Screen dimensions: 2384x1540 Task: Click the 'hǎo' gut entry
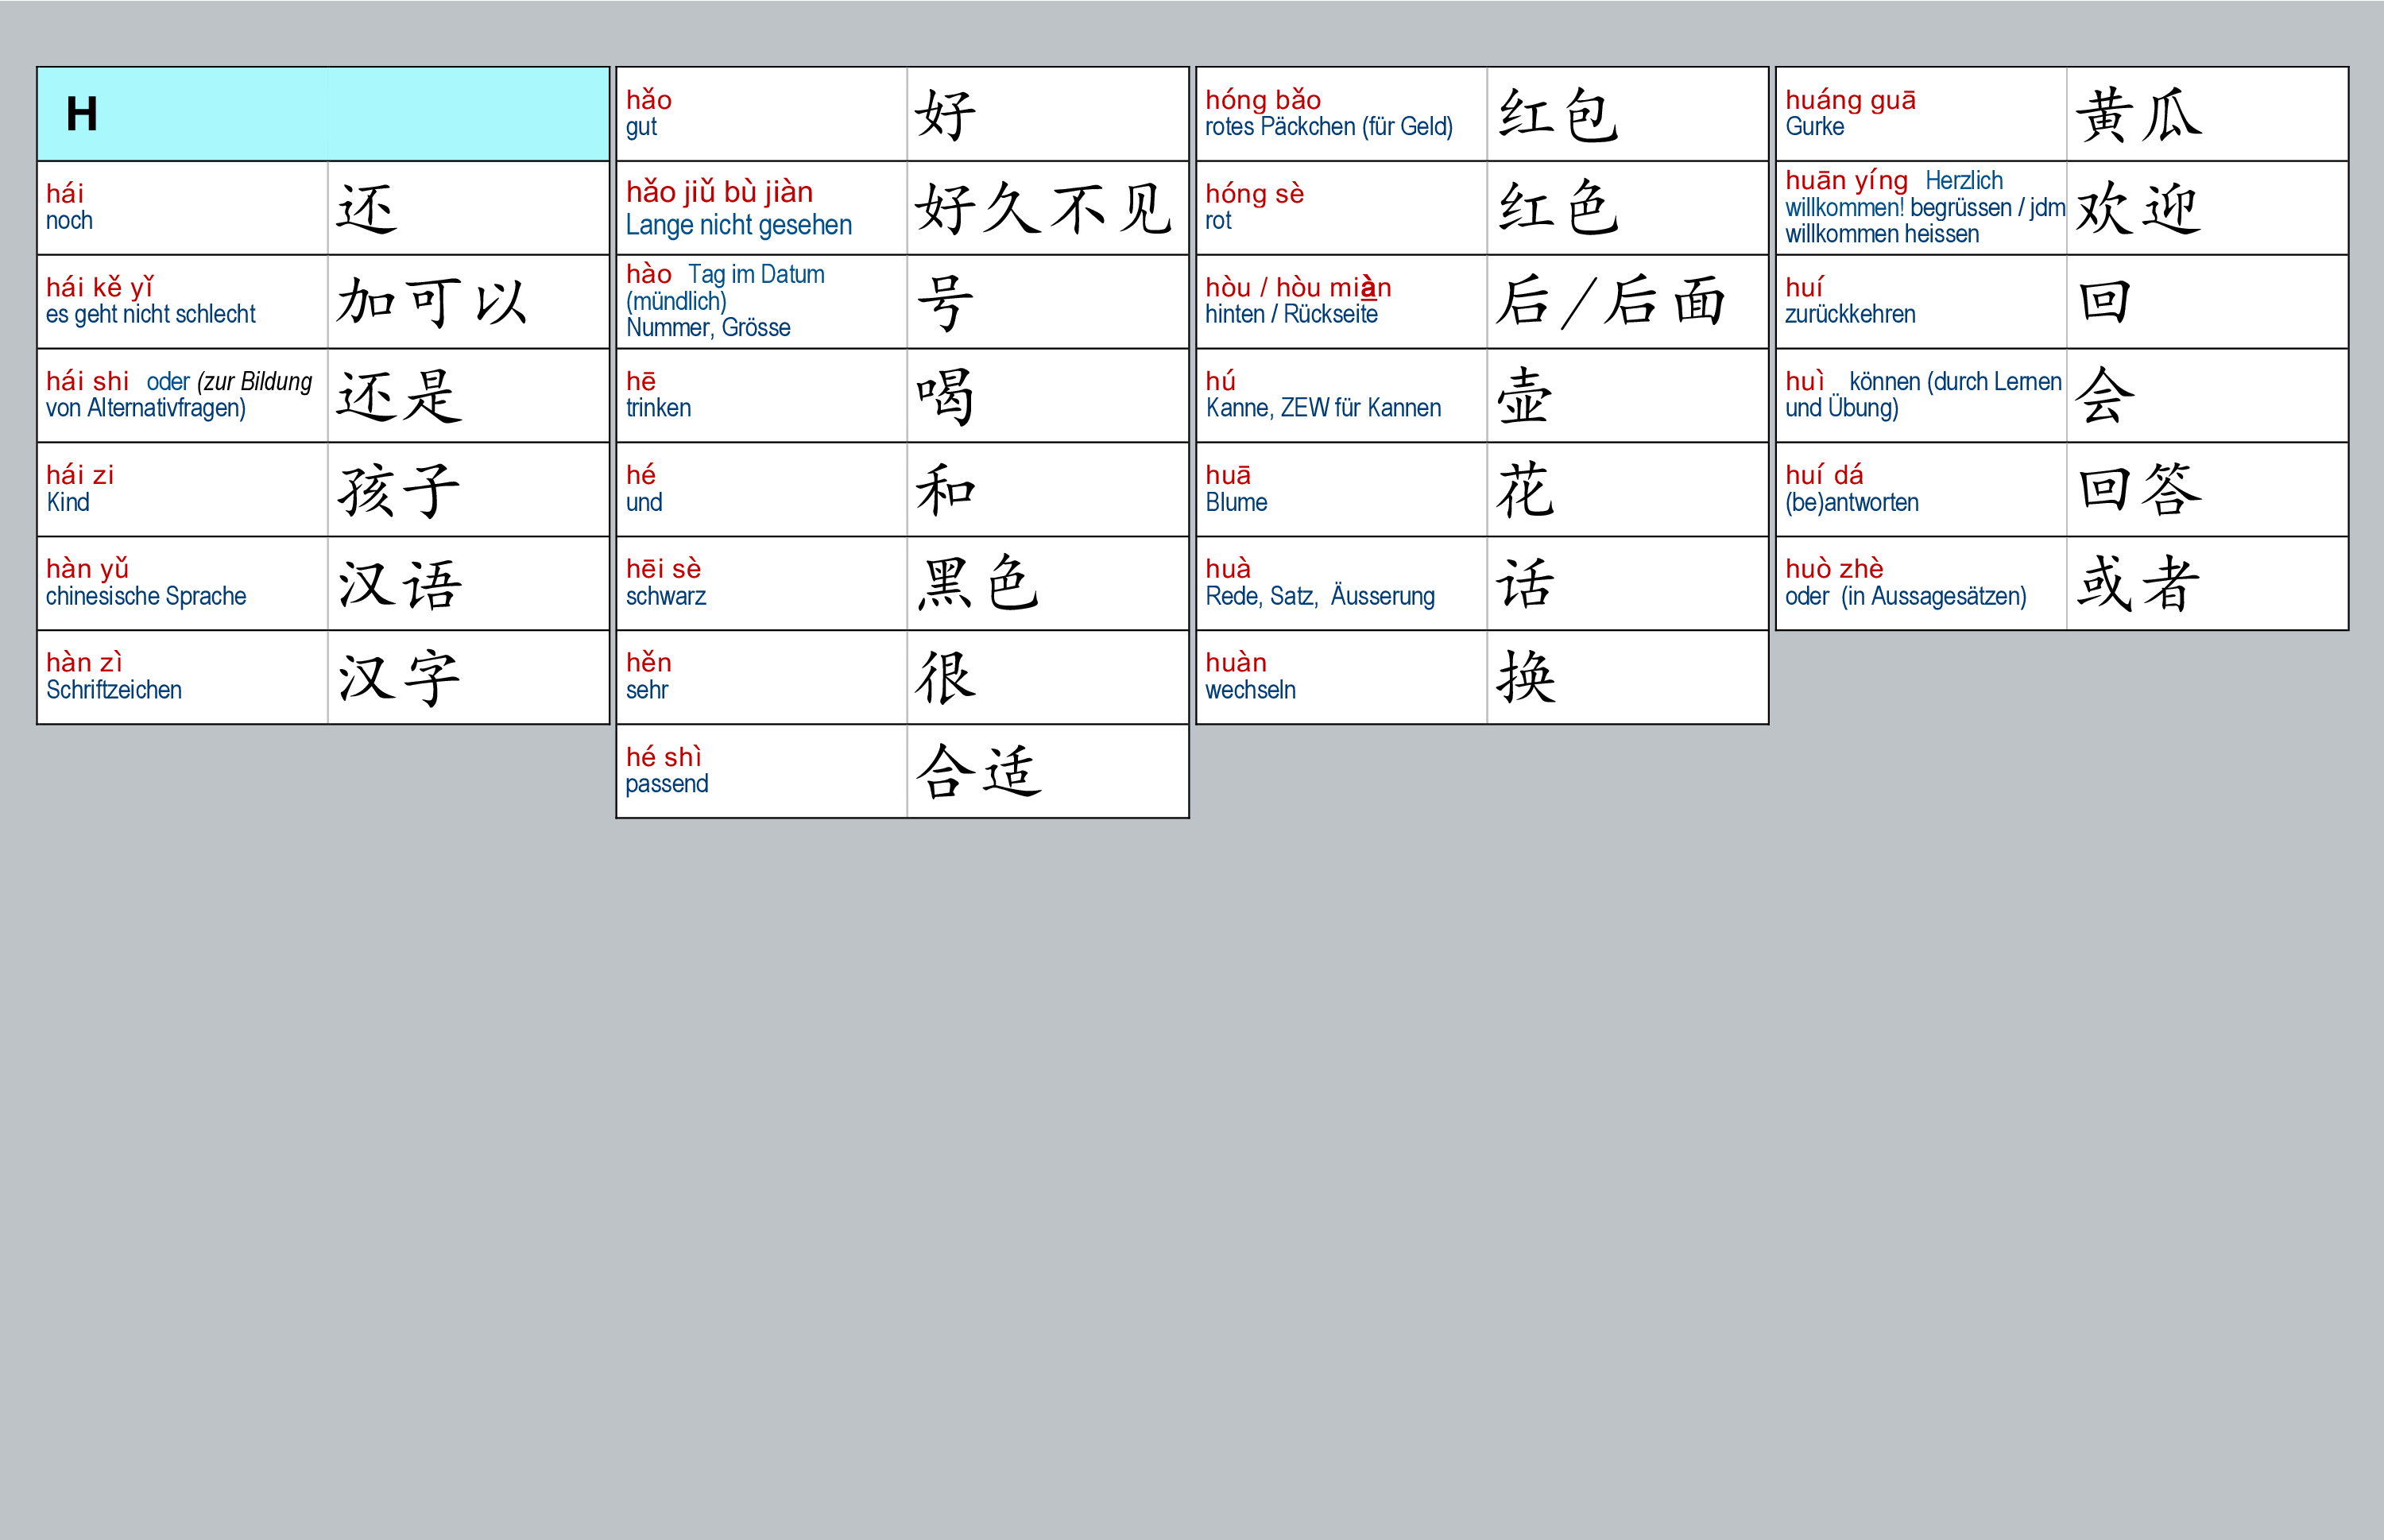pos(761,114)
